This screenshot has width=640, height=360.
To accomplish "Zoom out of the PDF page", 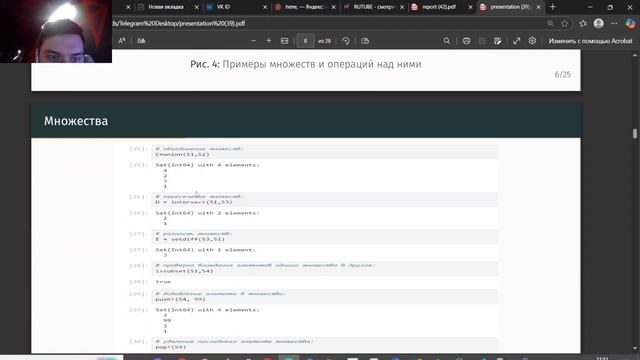I will coord(253,41).
